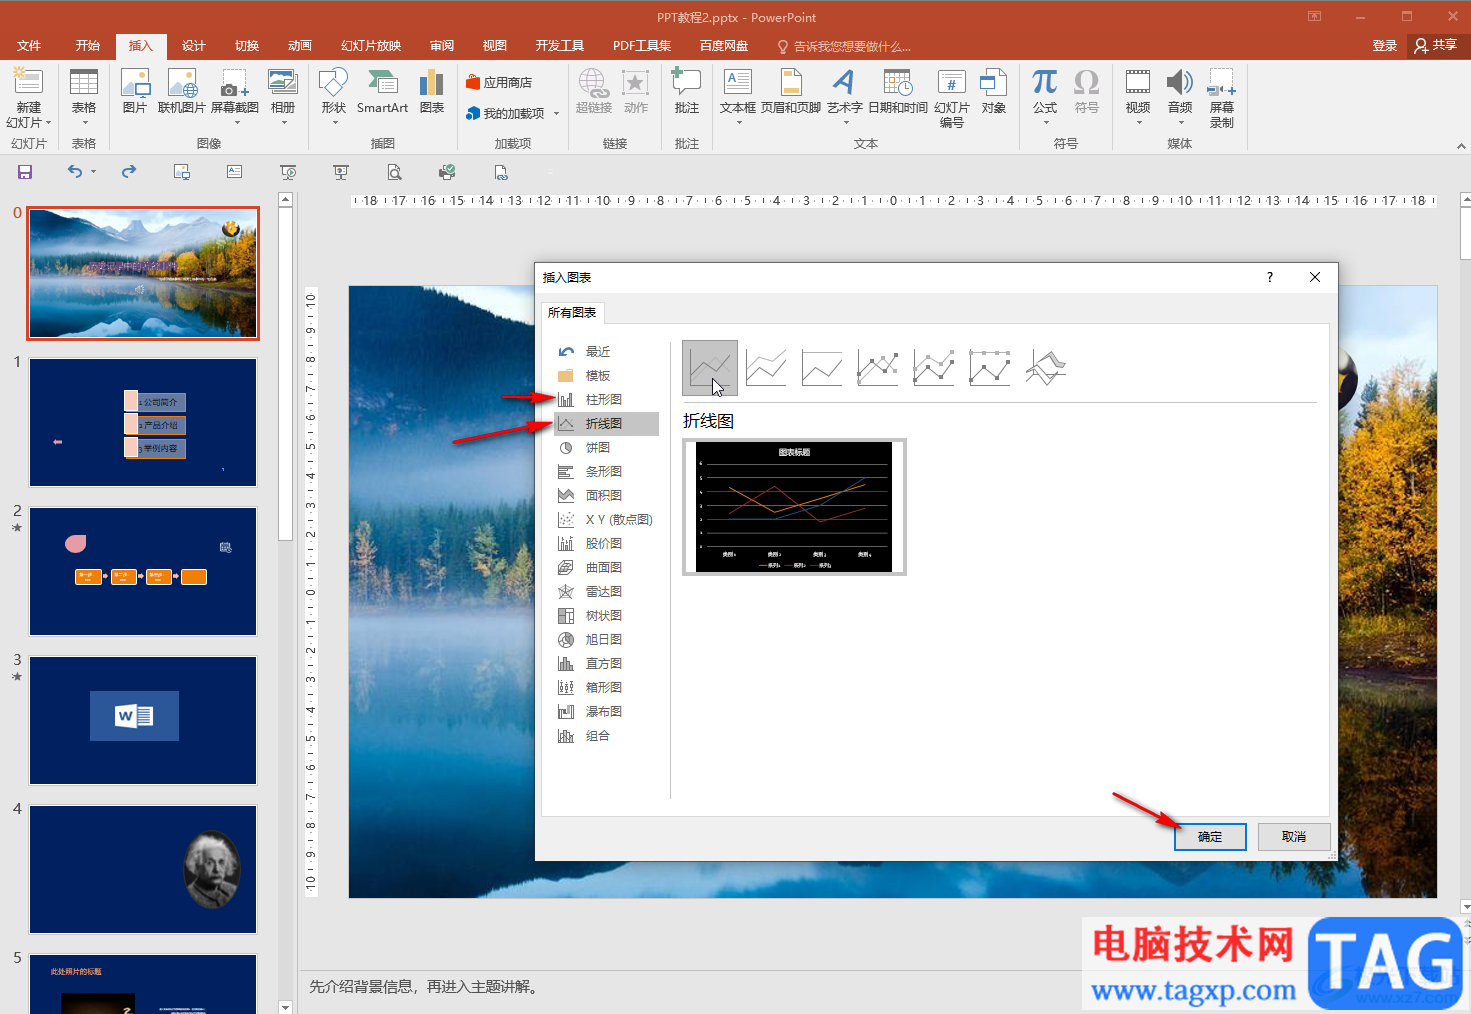This screenshot has height=1014, width=1471.
Task: Choose 雷达图 radar chart category
Action: coord(603,592)
